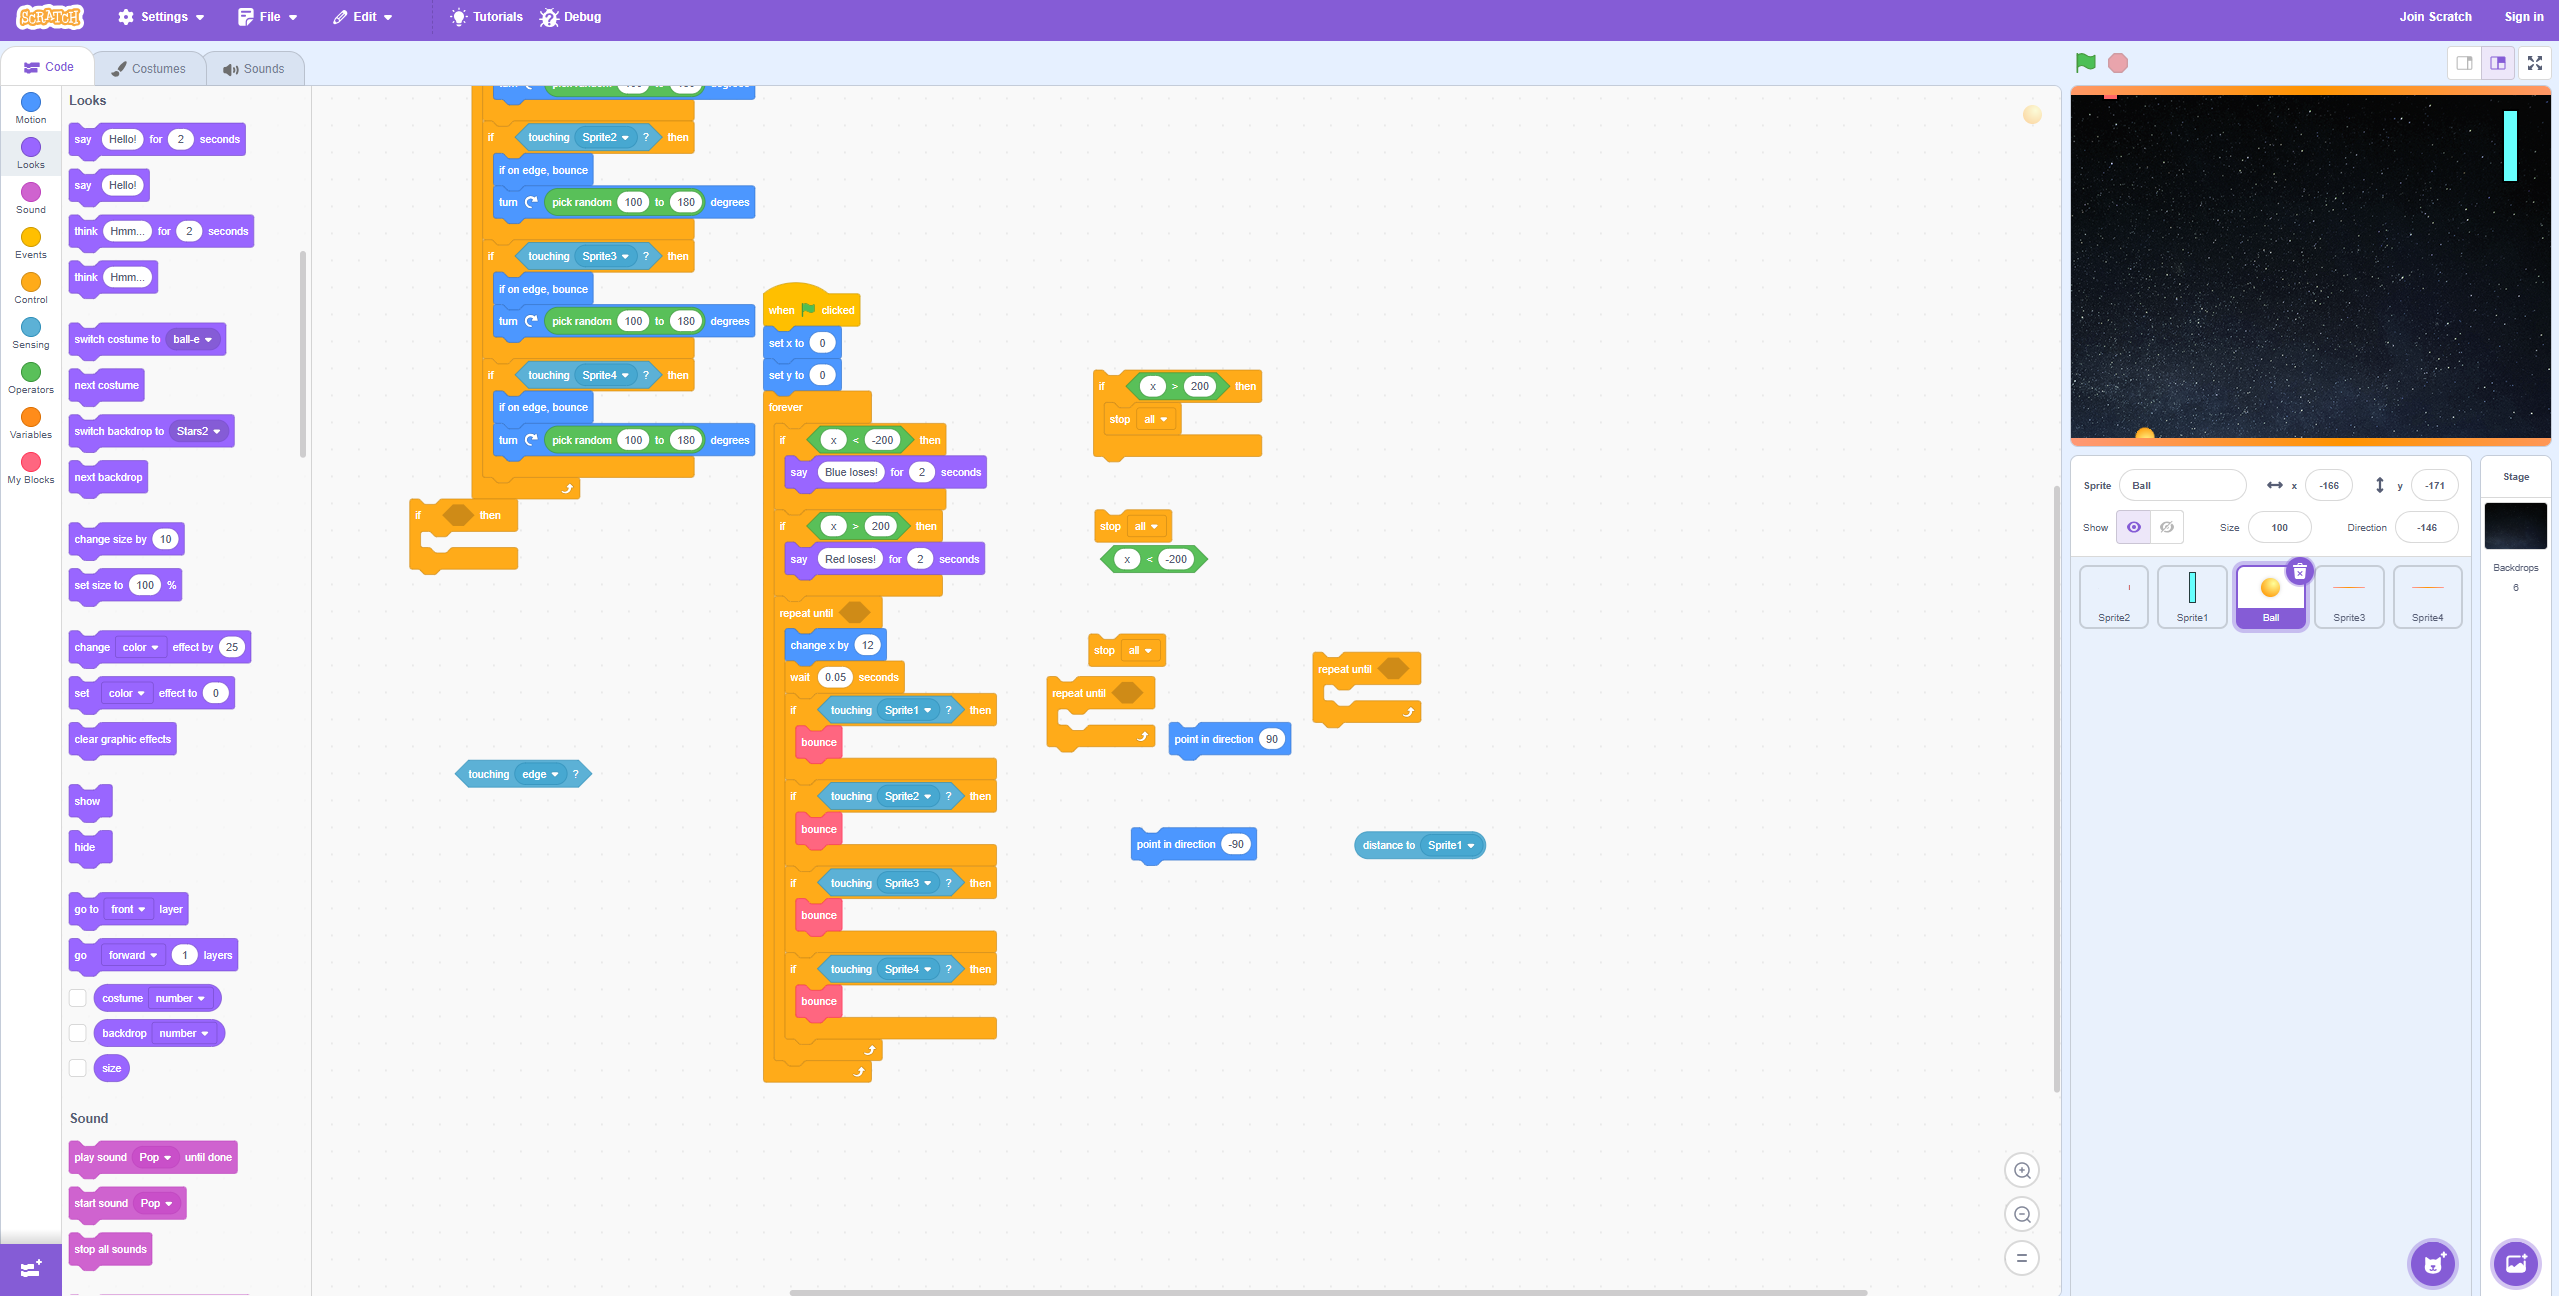Open the Add Extension button

coord(30,1268)
